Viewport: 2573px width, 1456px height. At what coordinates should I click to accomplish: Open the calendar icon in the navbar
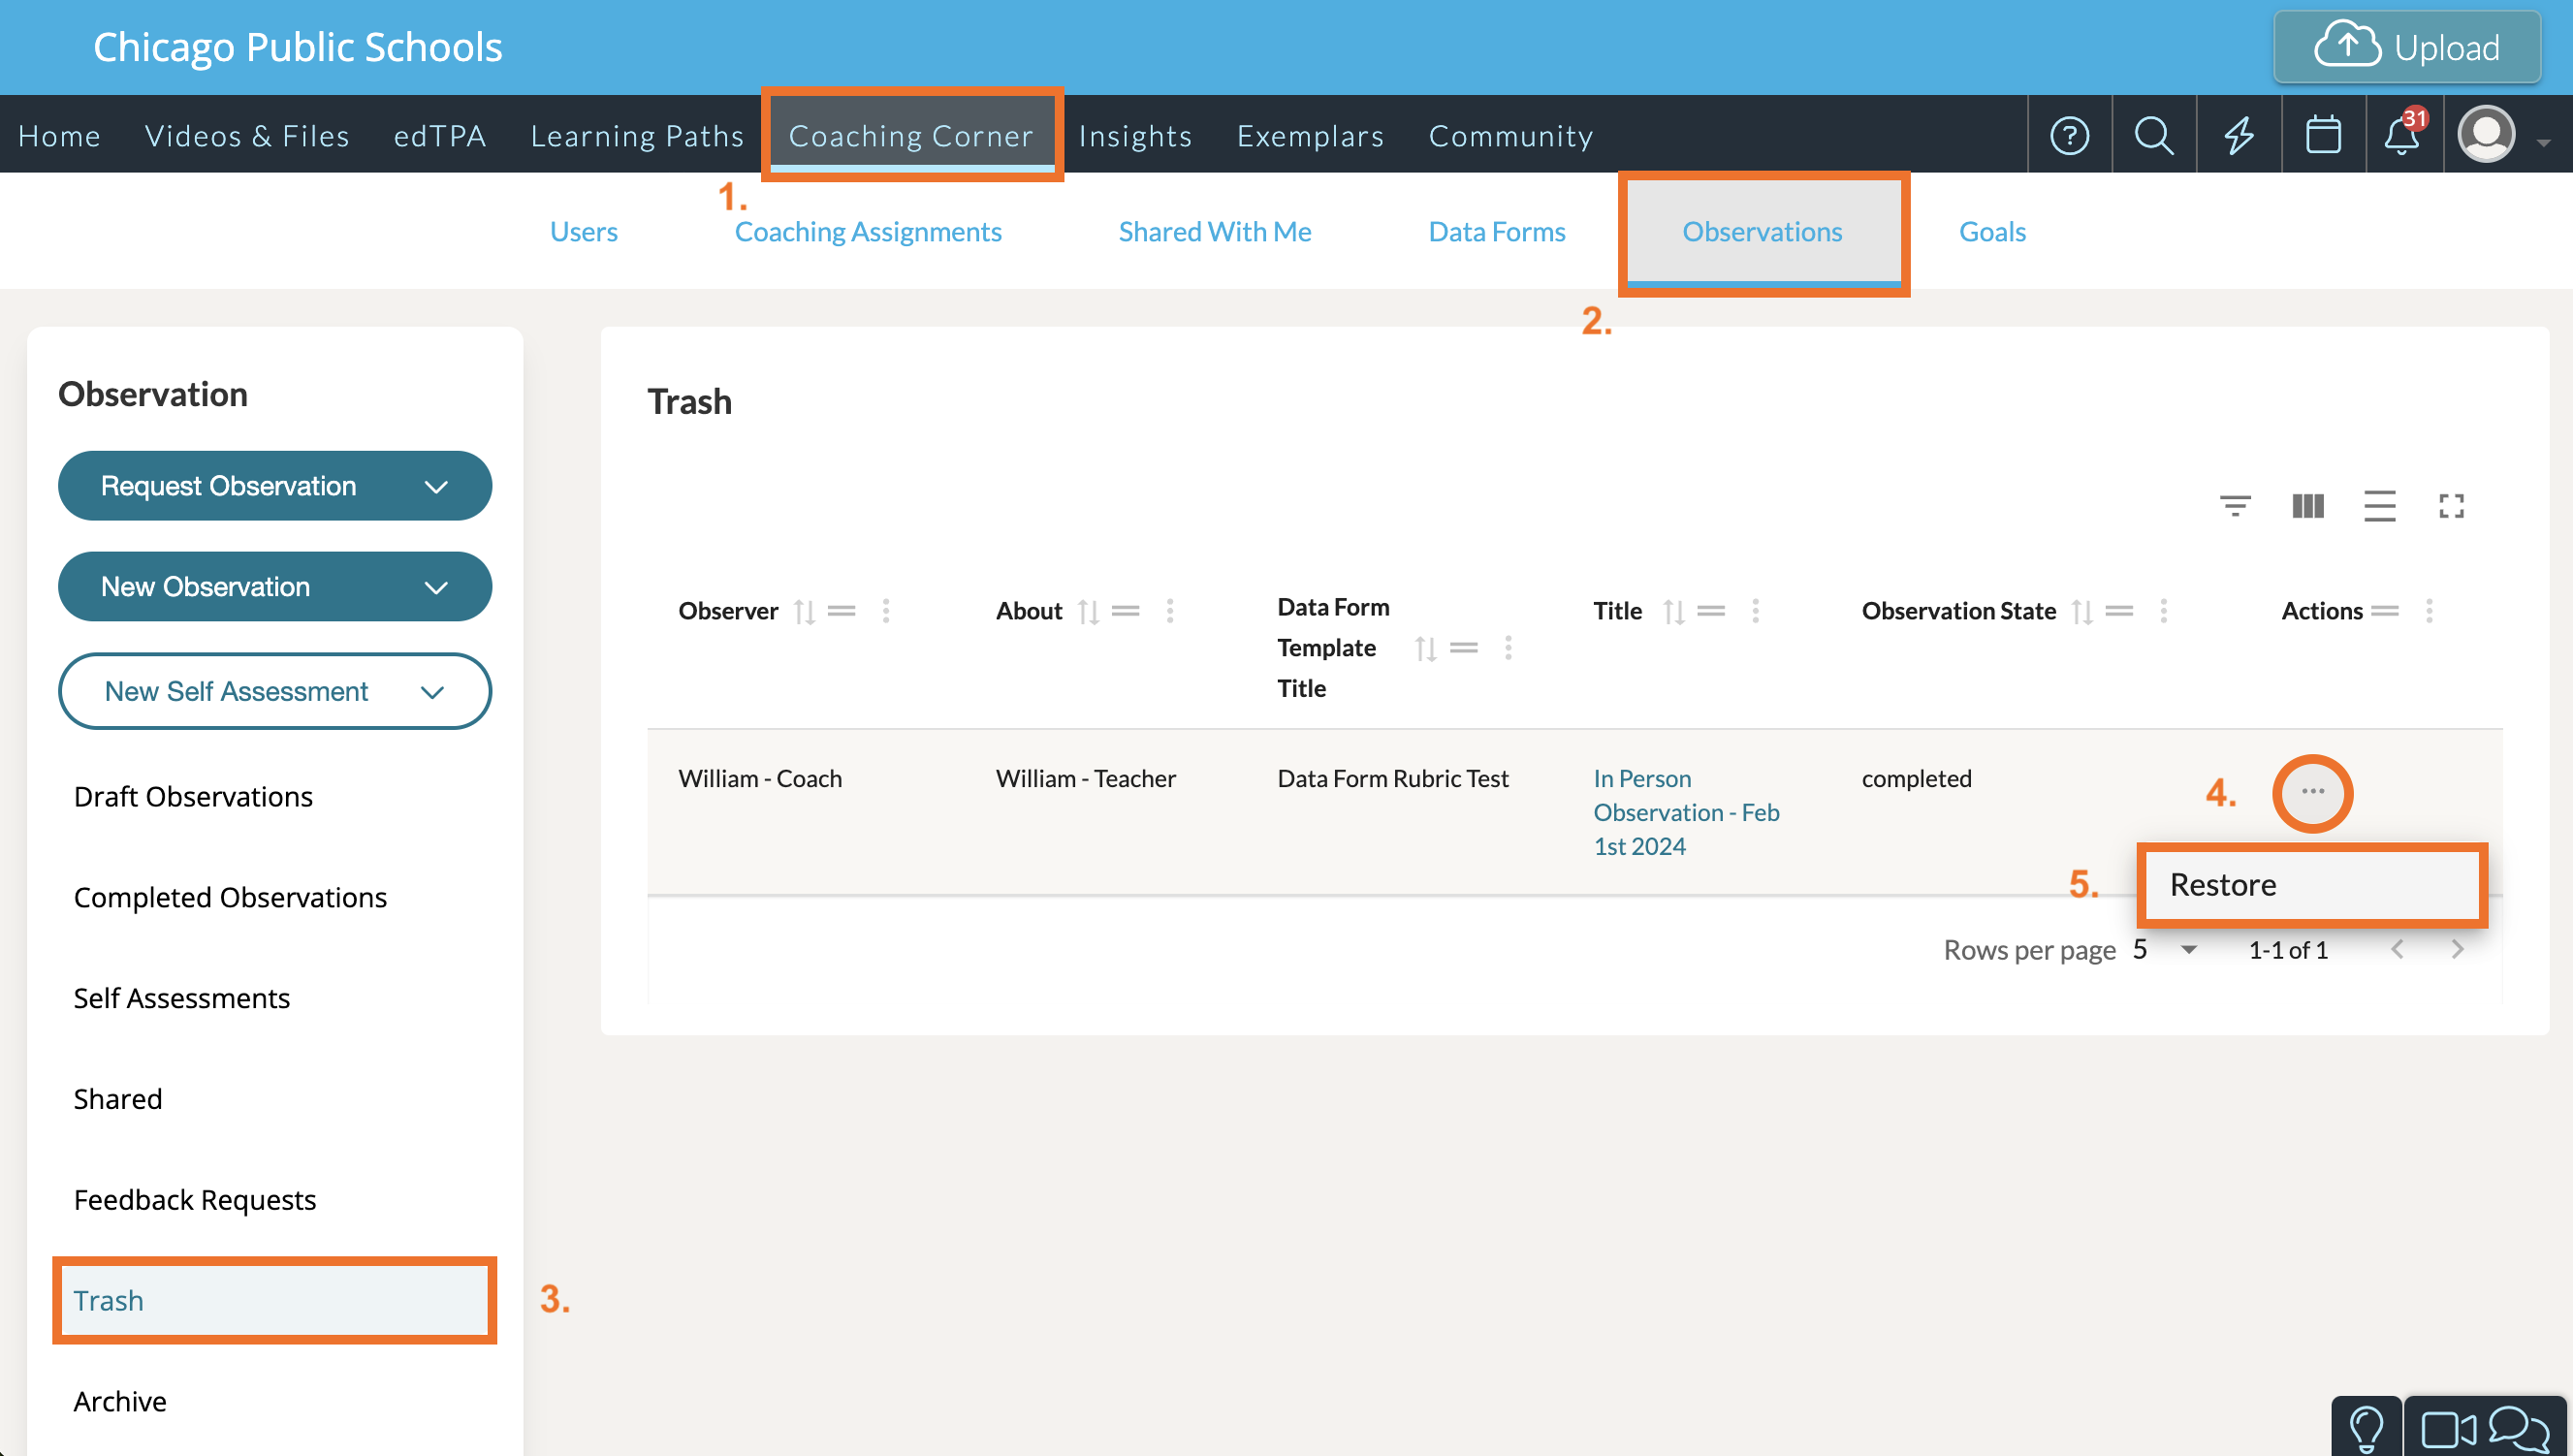point(2322,135)
